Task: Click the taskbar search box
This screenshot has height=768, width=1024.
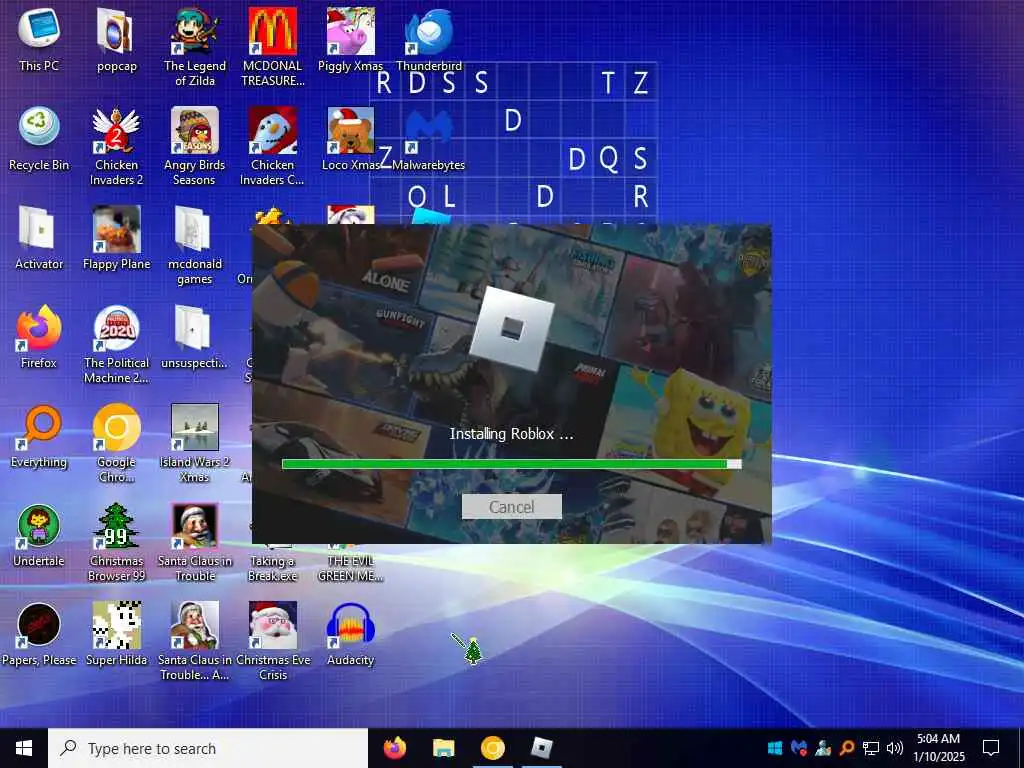Action: [208, 748]
